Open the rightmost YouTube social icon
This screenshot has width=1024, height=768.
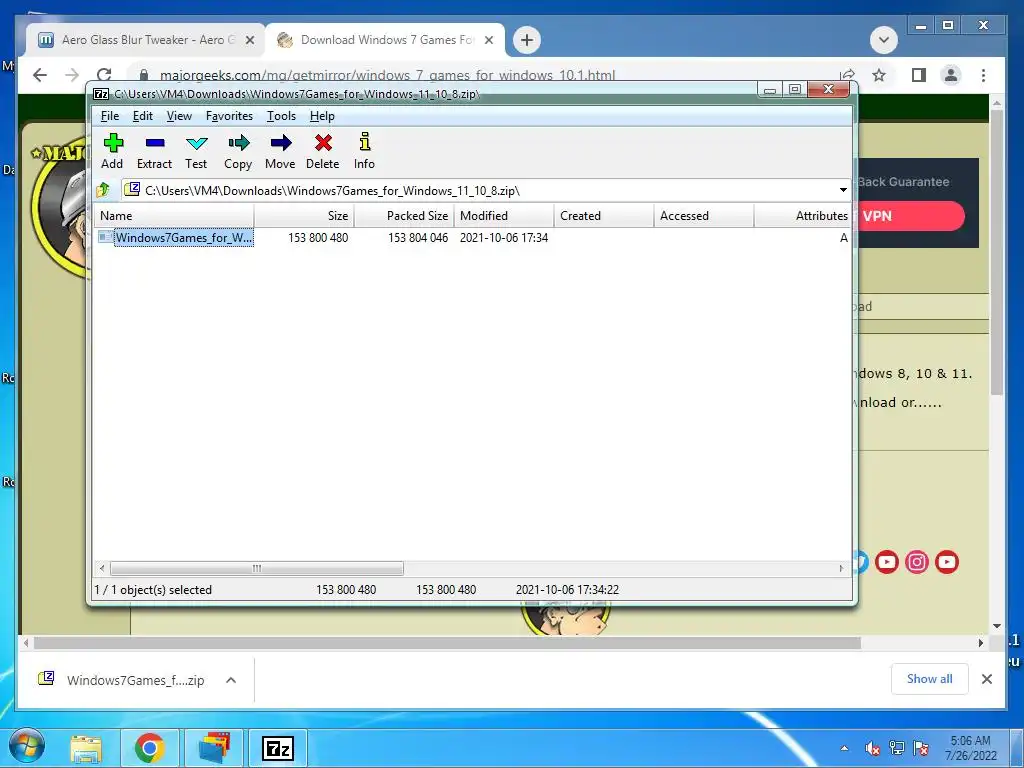947,562
